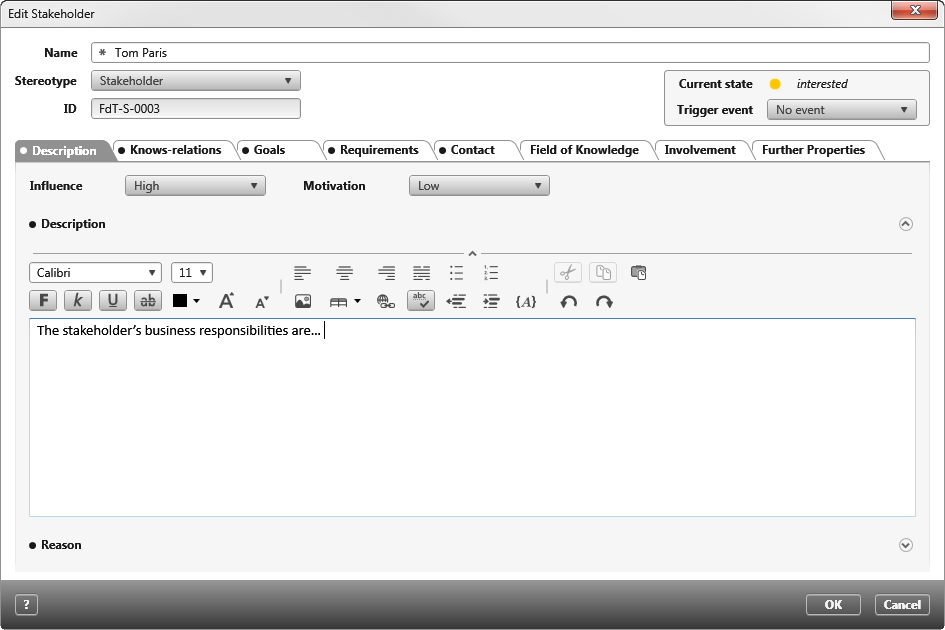Apply a numbered list to the text
Viewport: 945px width, 630px height.
pyautogui.click(x=491, y=271)
